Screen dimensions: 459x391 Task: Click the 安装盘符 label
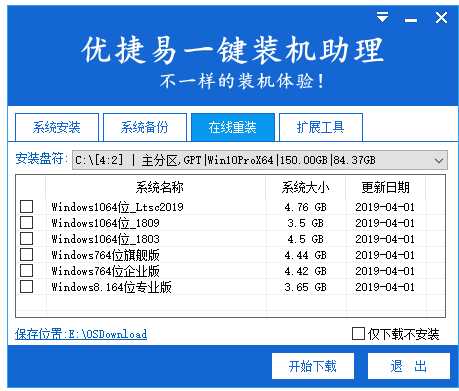click(41, 159)
